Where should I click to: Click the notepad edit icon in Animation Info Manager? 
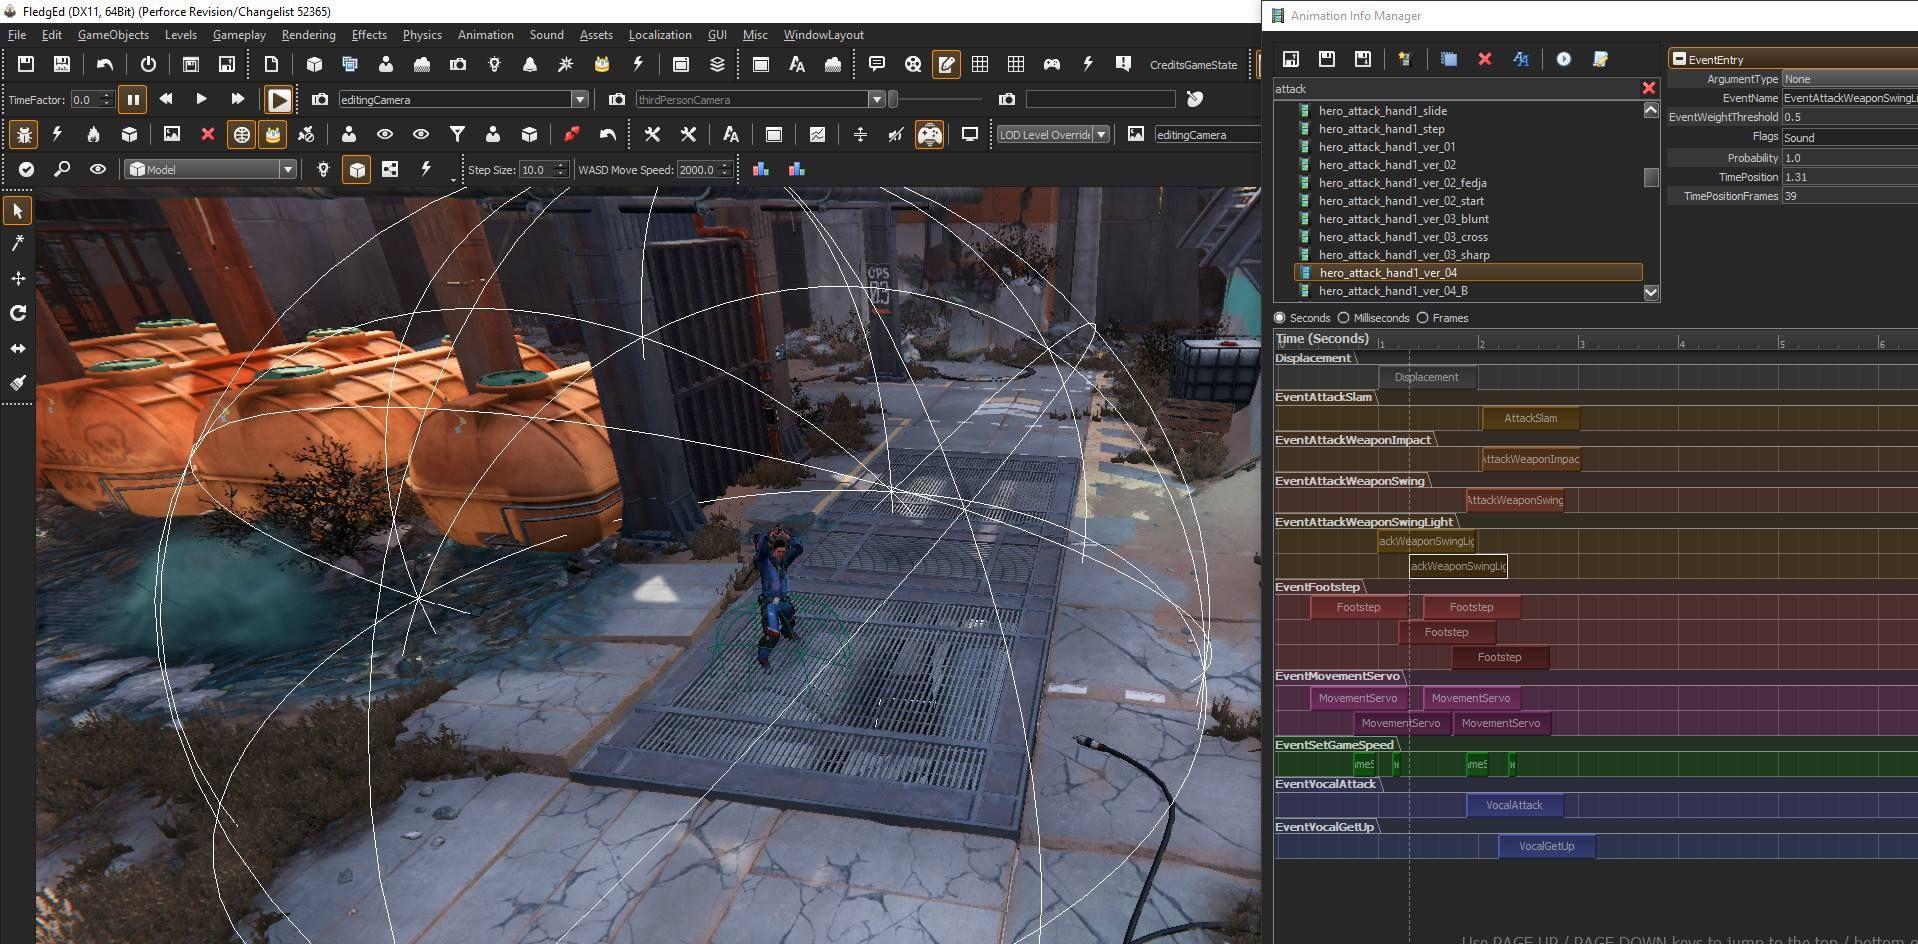pos(1600,59)
